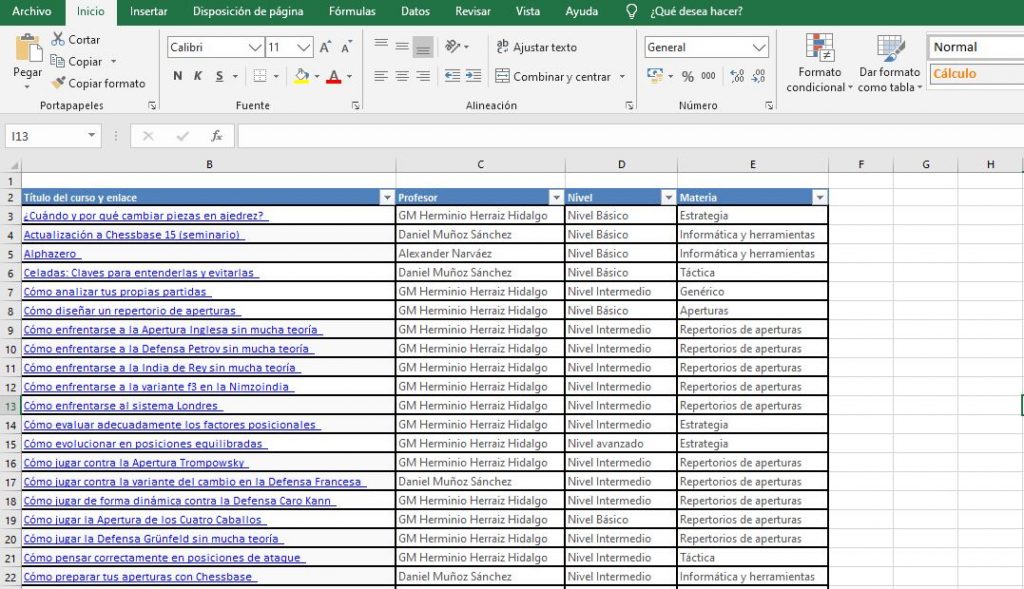This screenshot has height=589, width=1024.
Task: Increase decimal places
Action: point(737,76)
